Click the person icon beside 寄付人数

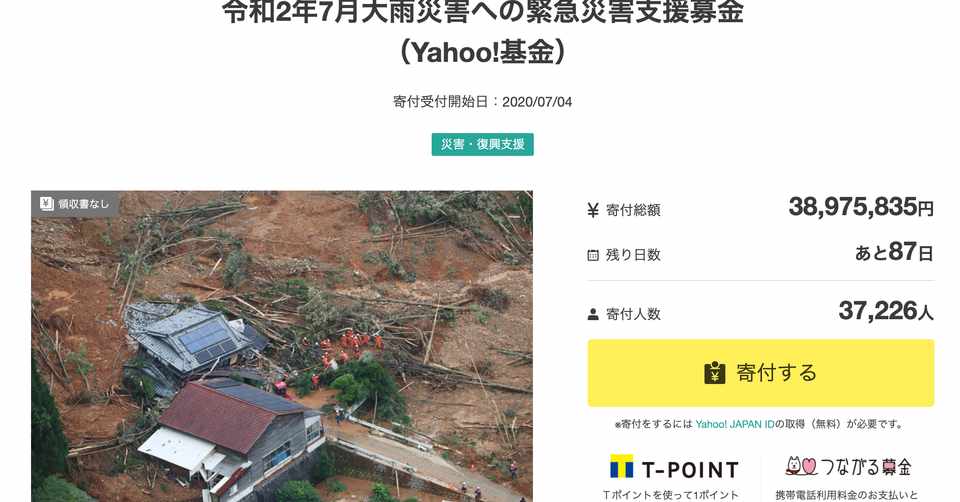(593, 314)
